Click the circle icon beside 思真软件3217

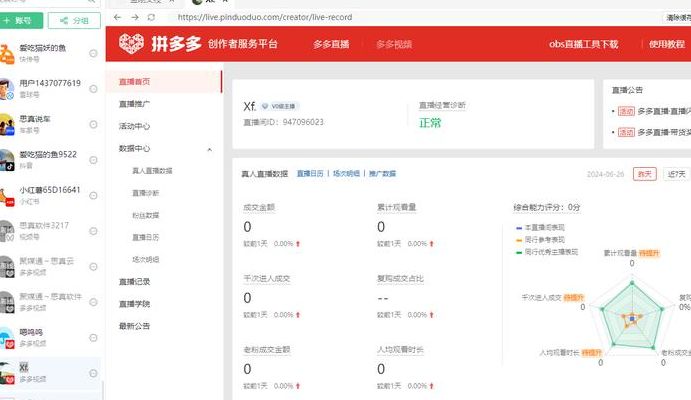coord(93,231)
